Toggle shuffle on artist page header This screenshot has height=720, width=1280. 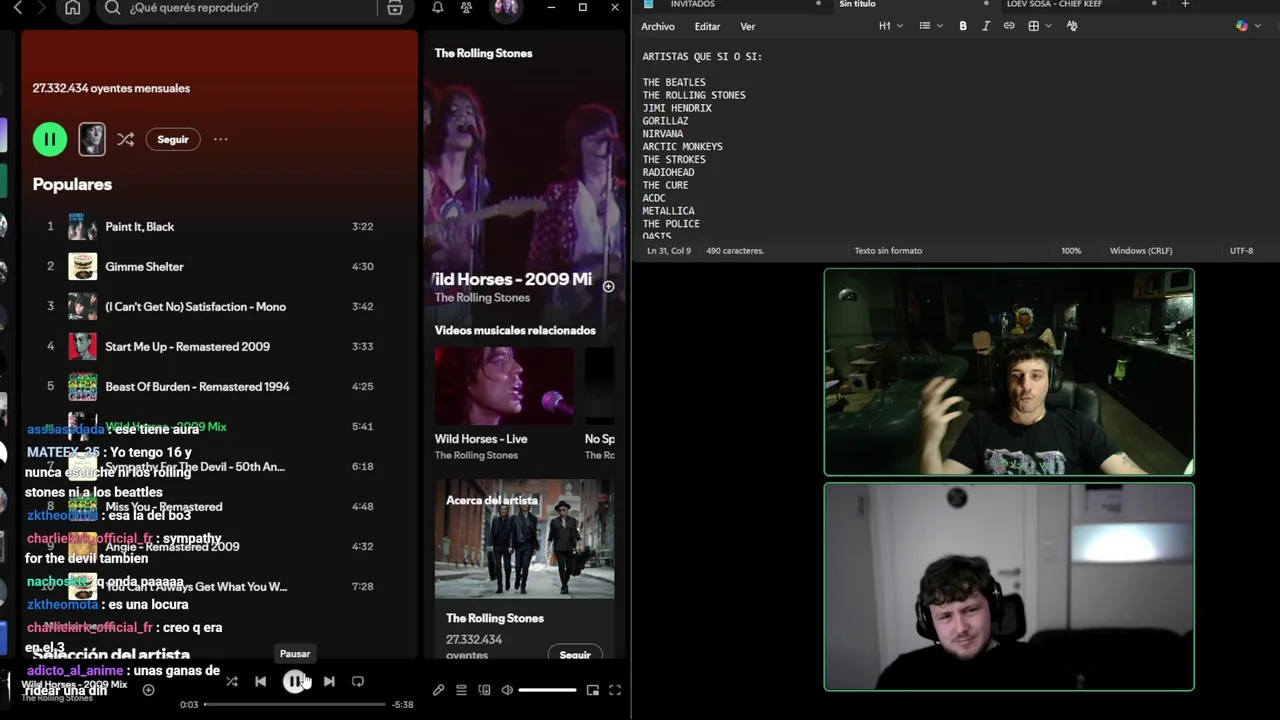125,140
